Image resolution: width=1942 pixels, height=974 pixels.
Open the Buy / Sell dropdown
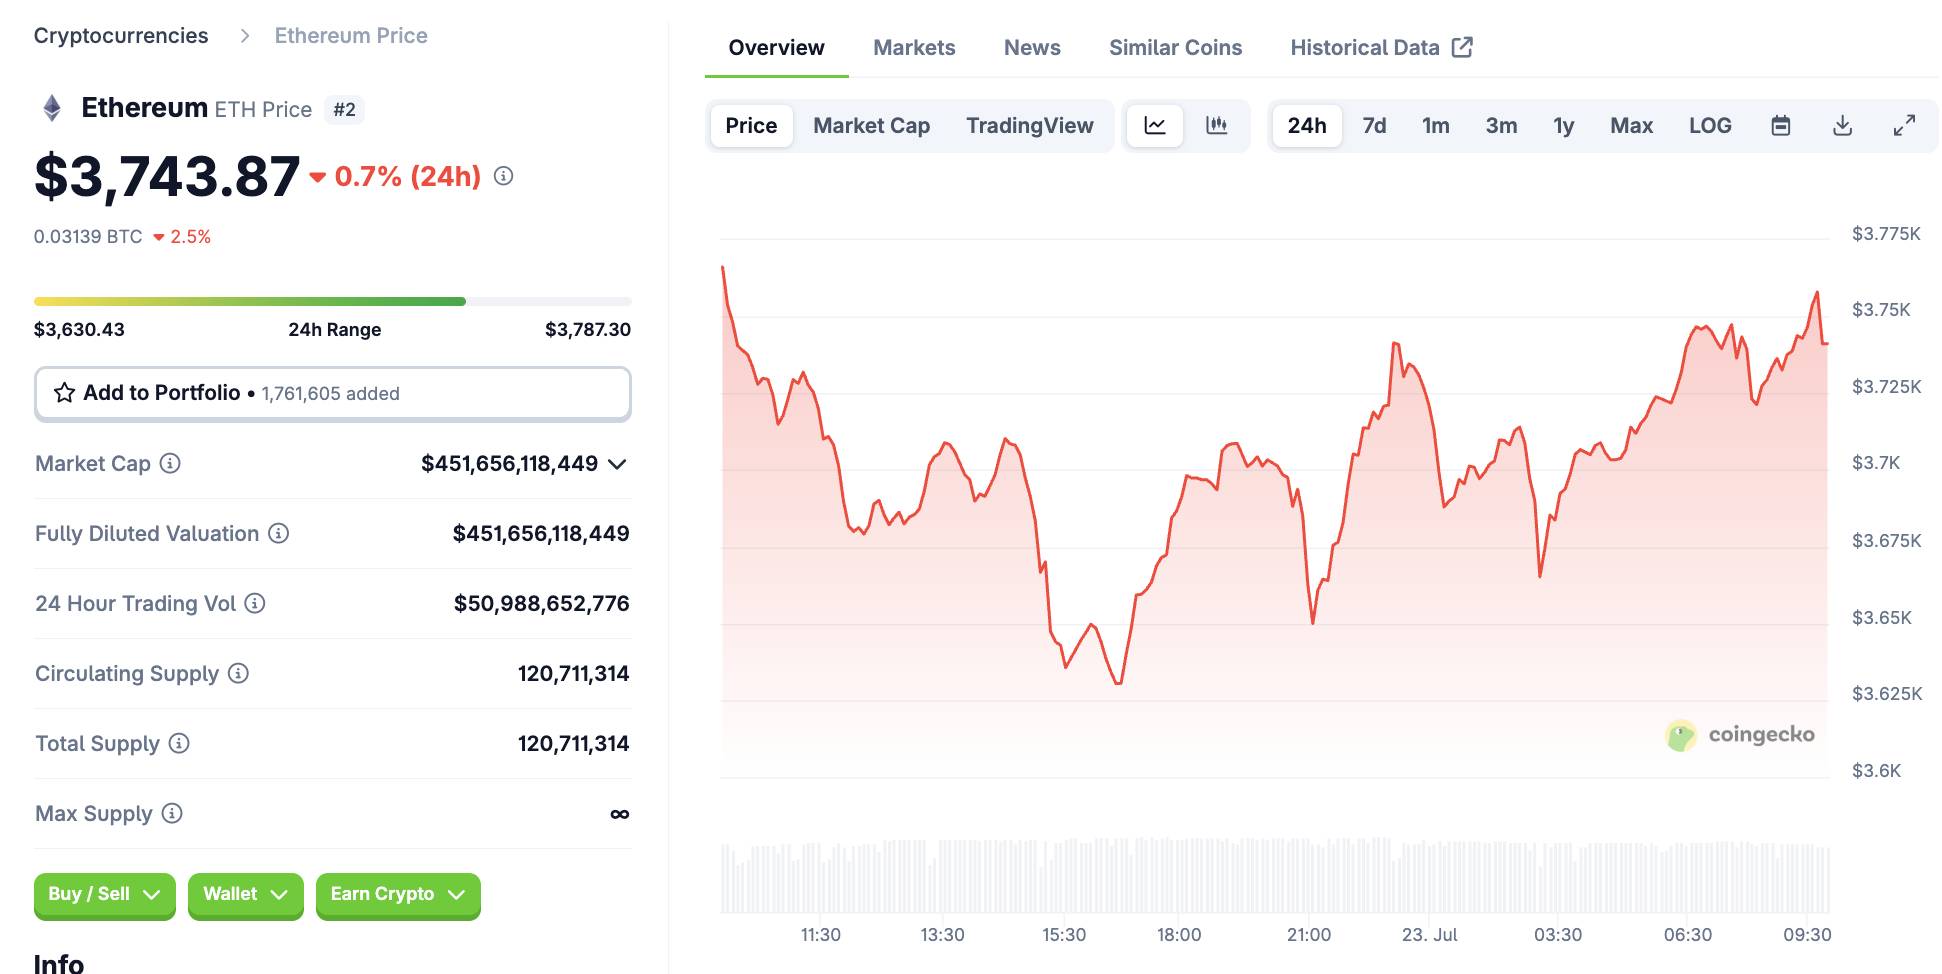point(105,894)
